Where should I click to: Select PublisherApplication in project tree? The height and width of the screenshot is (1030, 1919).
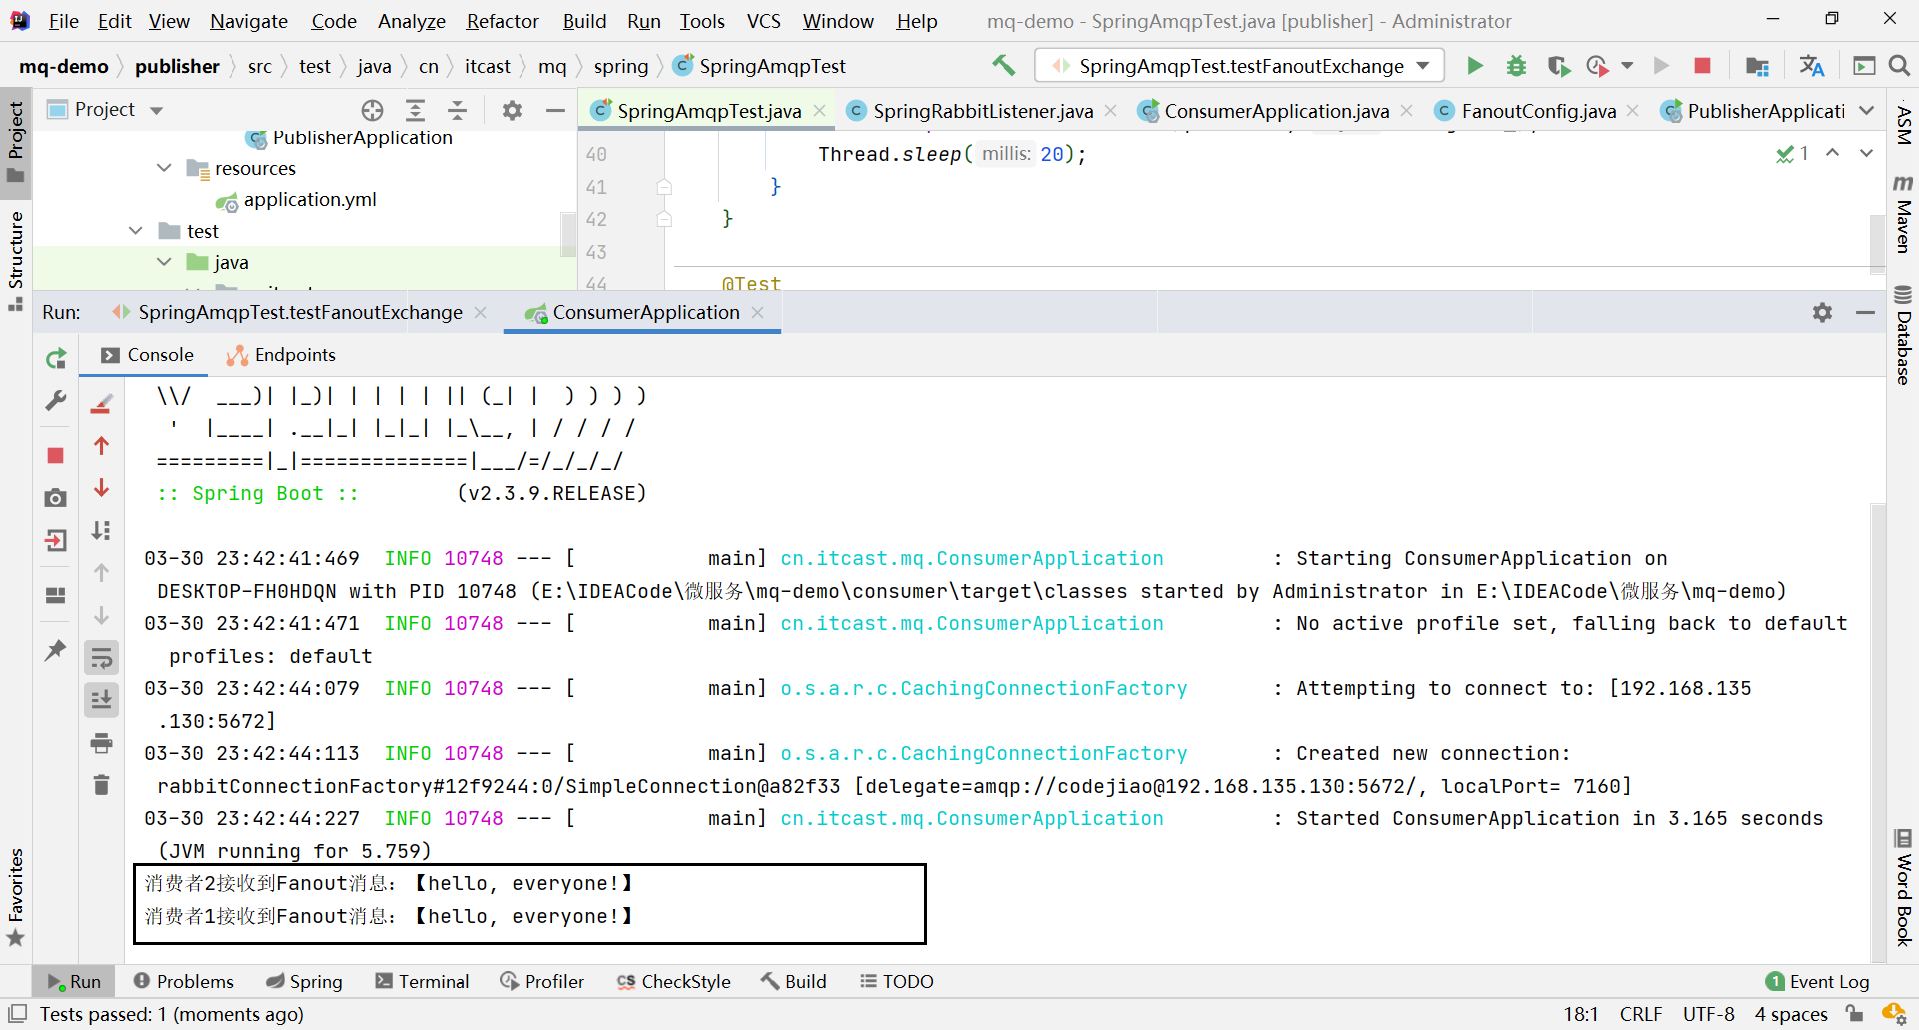362,138
